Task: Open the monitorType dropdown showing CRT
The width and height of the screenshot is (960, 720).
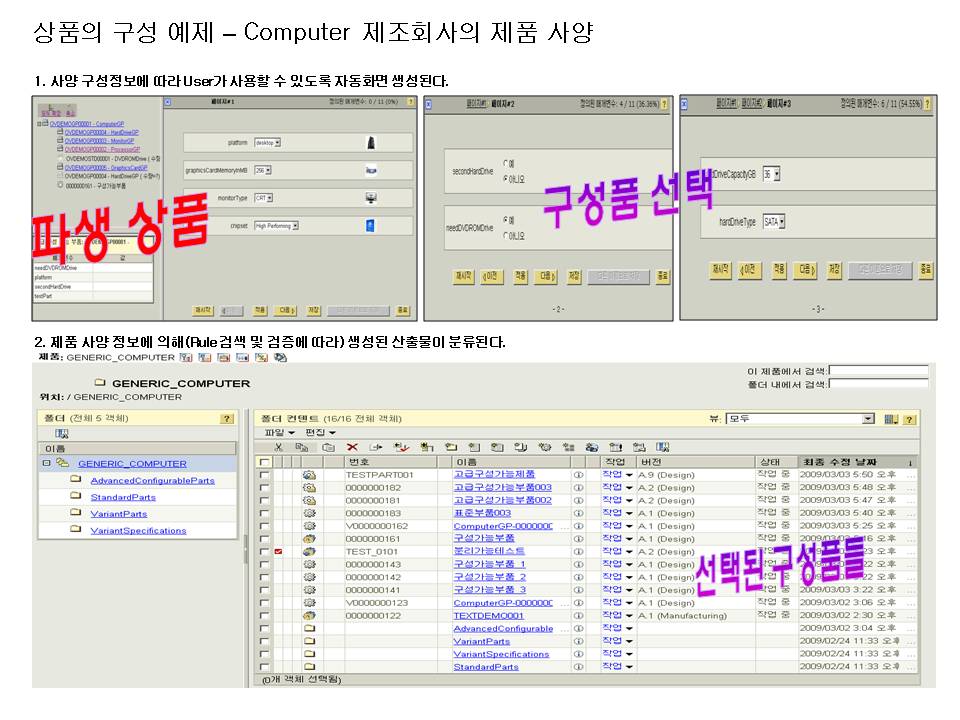Action: click(264, 198)
